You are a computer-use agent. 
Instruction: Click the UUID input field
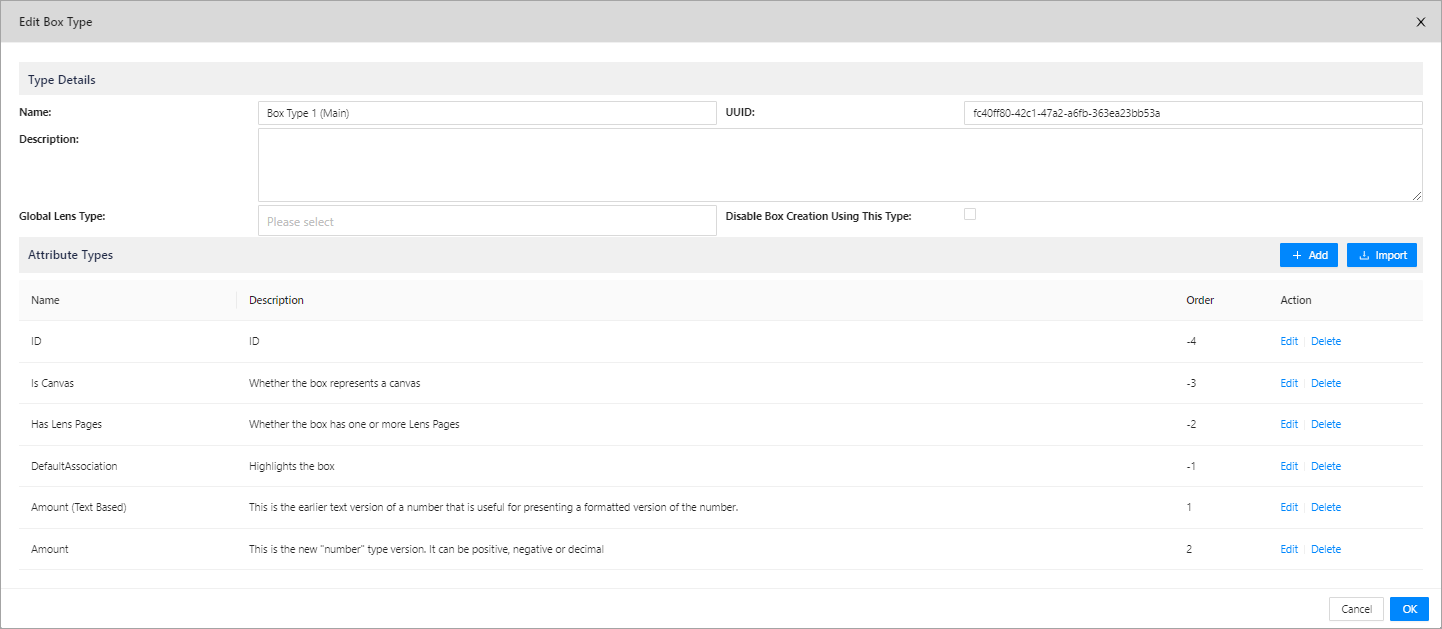(x=1191, y=113)
